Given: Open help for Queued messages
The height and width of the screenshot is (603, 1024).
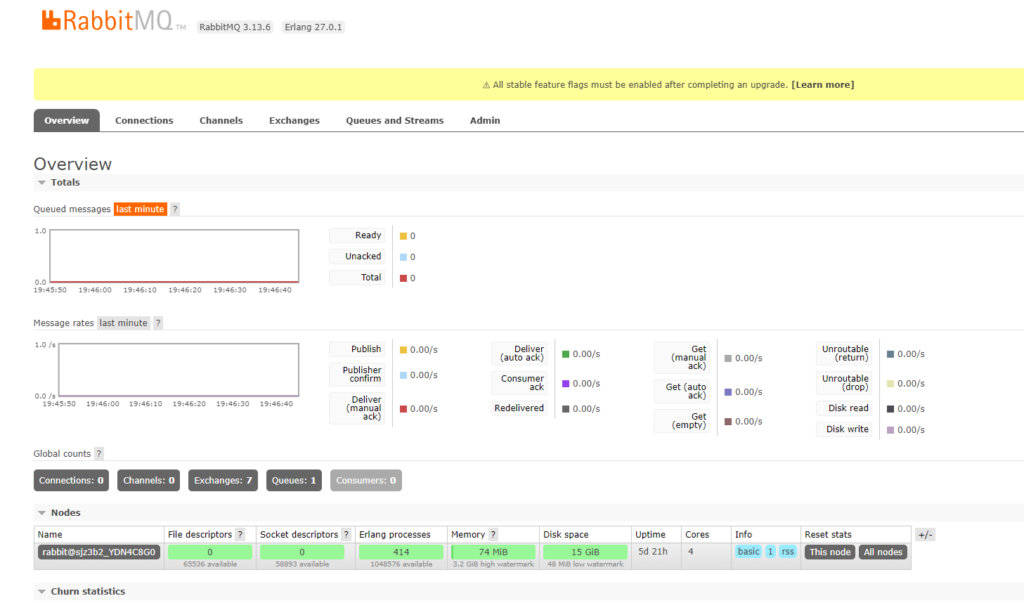Looking at the screenshot, I should pos(174,209).
